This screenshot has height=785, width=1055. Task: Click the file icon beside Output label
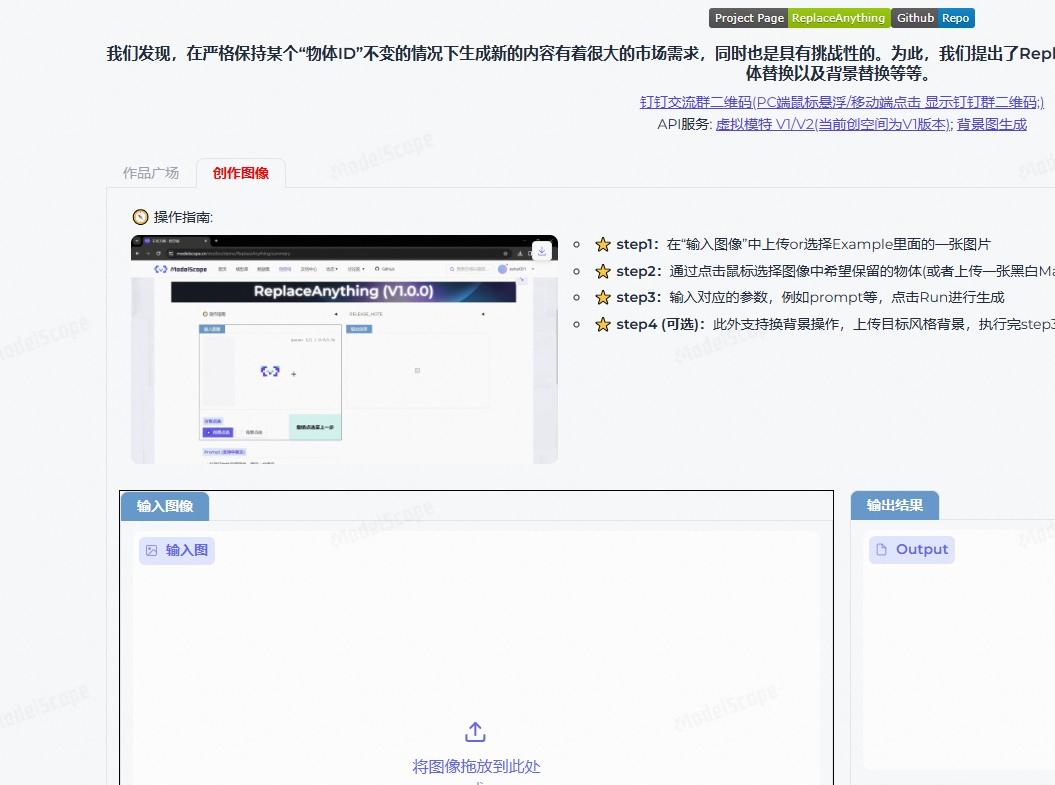(881, 549)
